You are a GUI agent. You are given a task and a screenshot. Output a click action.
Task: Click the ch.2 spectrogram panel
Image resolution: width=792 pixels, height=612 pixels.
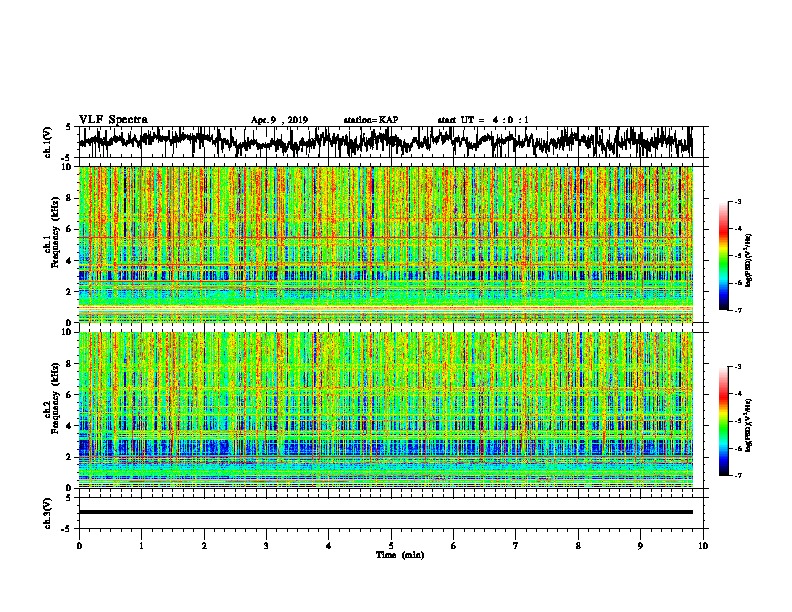pyautogui.click(x=385, y=410)
